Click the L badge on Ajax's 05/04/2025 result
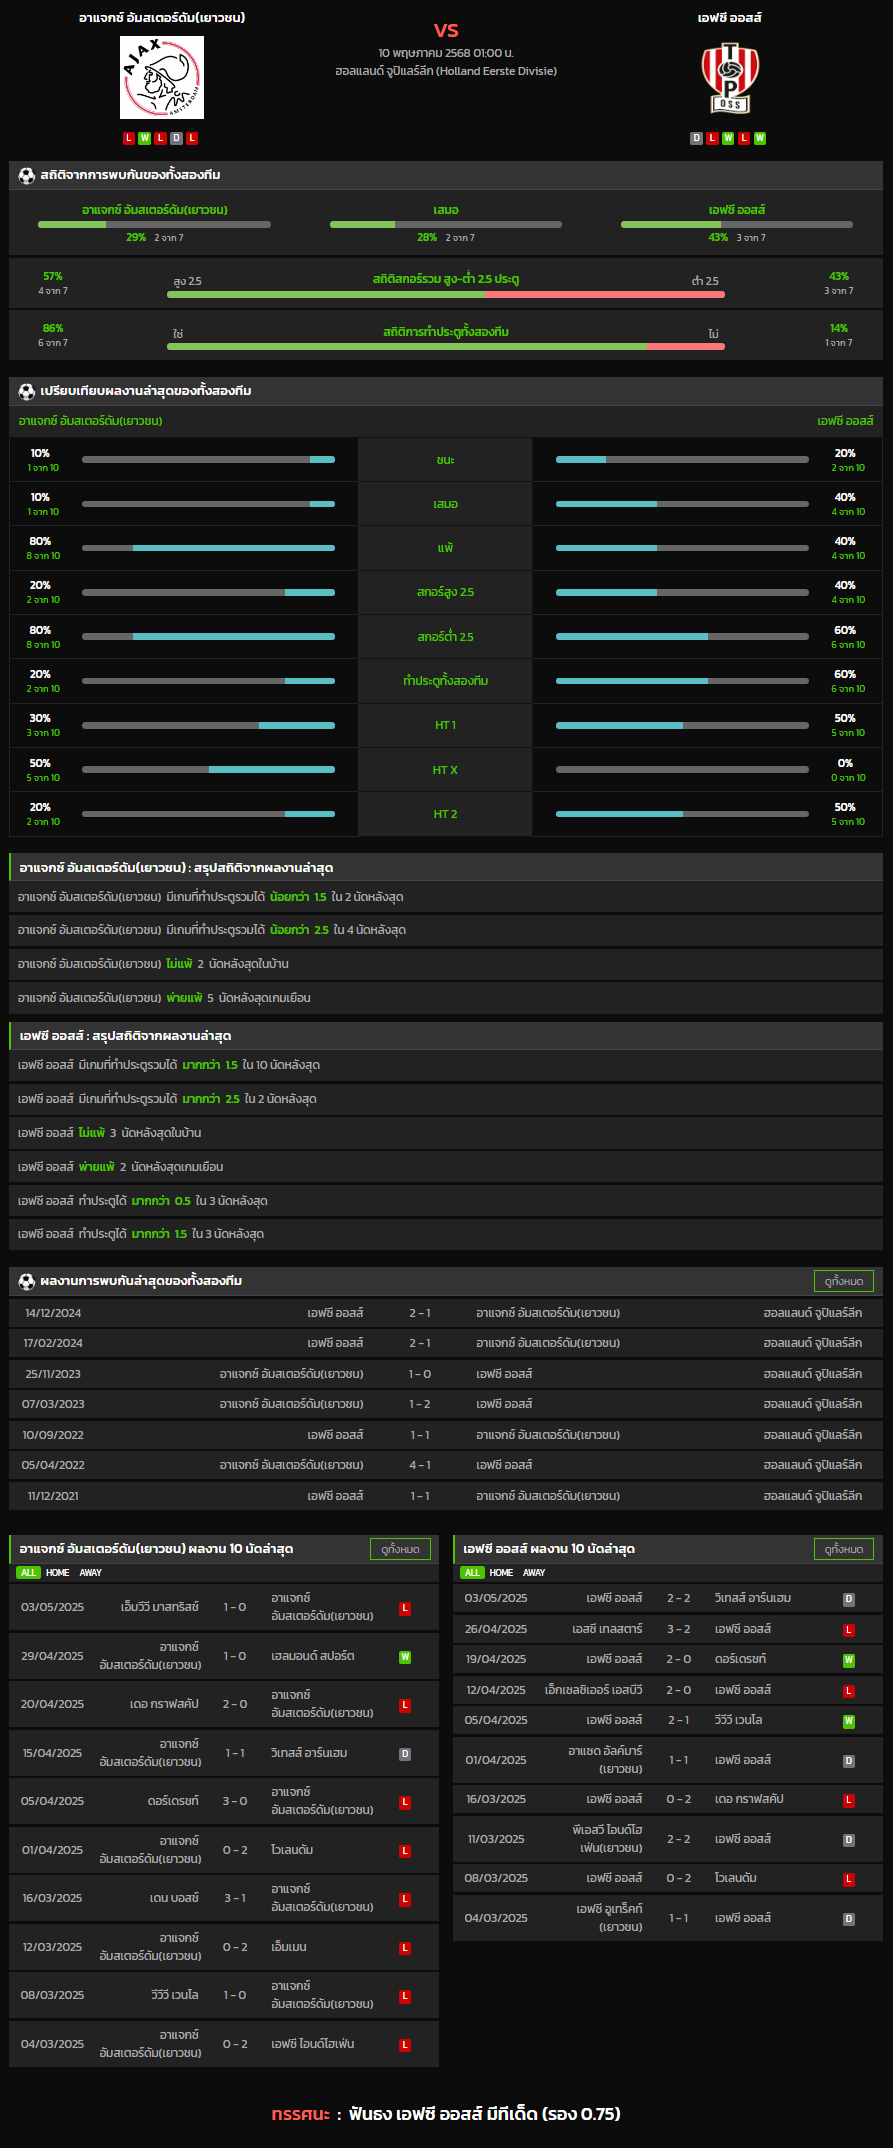 [x=405, y=1802]
